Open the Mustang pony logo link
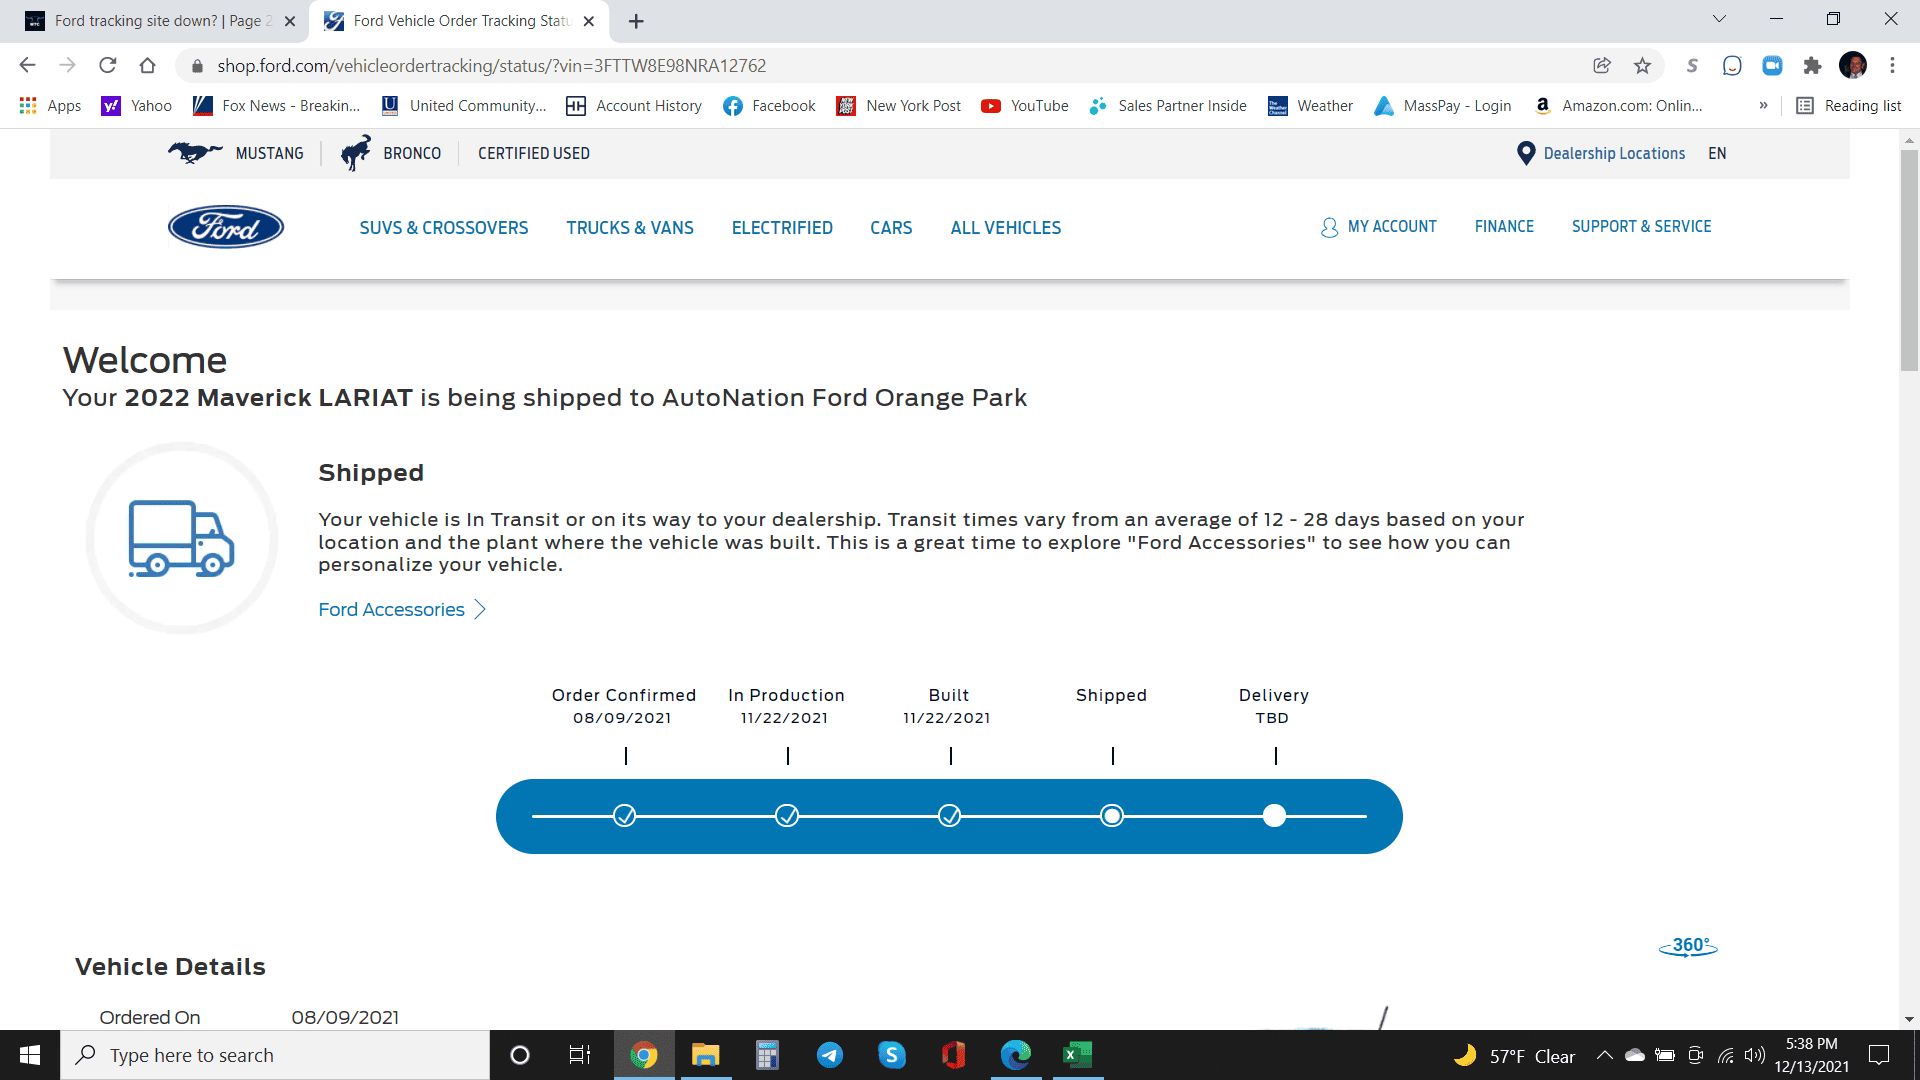The width and height of the screenshot is (1920, 1080). point(195,153)
